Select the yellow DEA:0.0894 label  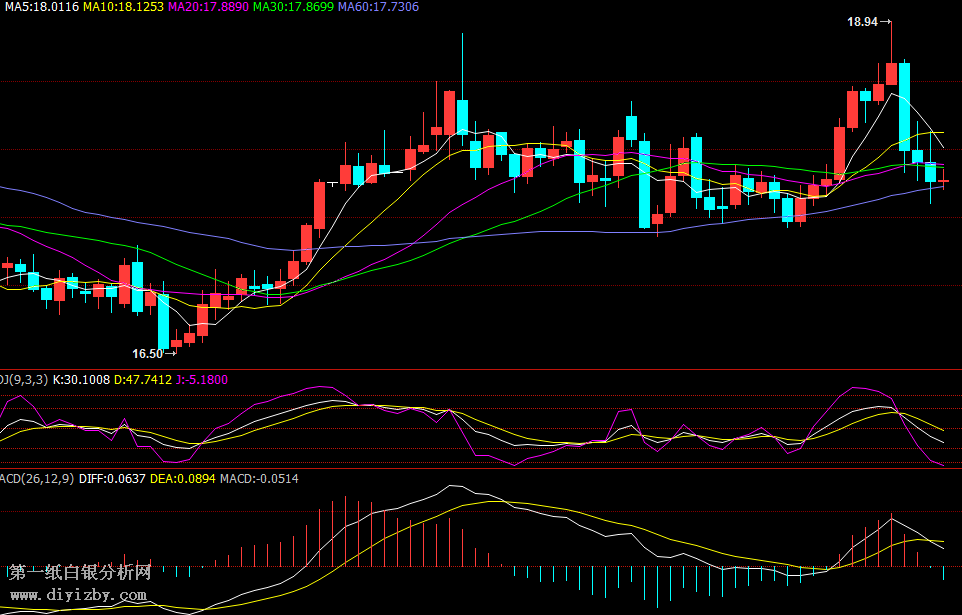(181, 479)
